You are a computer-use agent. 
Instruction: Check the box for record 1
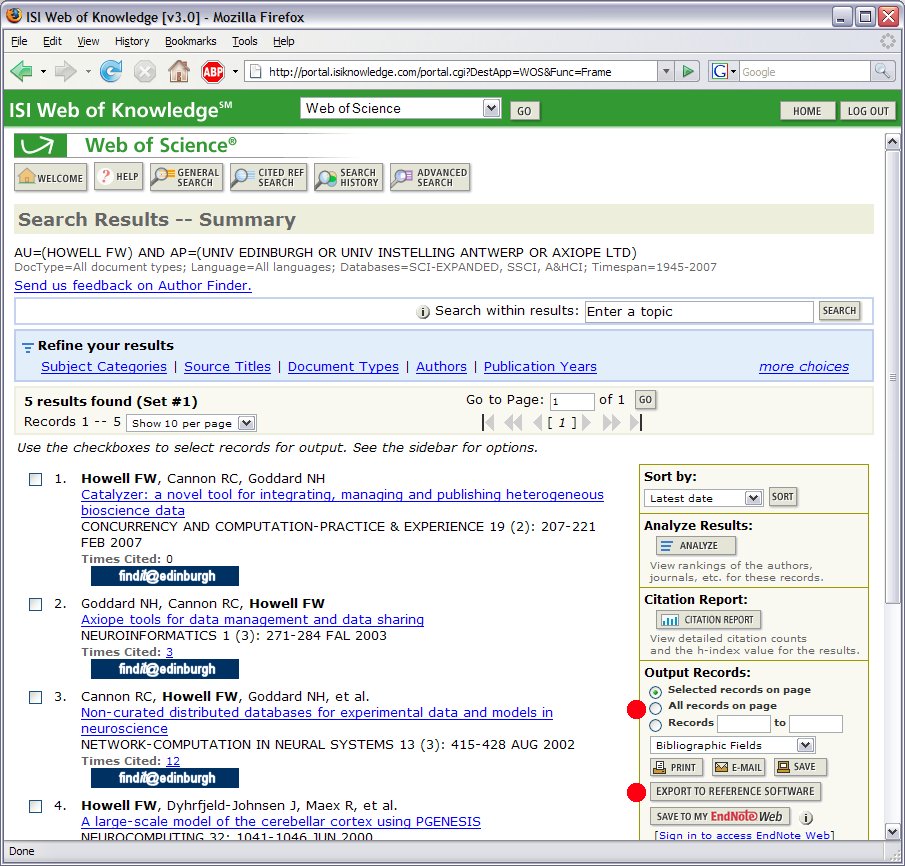coord(35,480)
